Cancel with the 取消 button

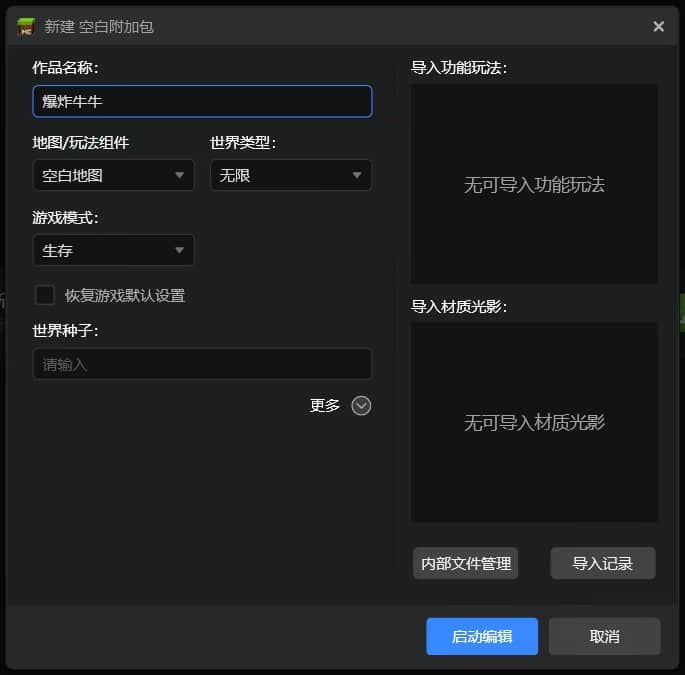click(604, 636)
